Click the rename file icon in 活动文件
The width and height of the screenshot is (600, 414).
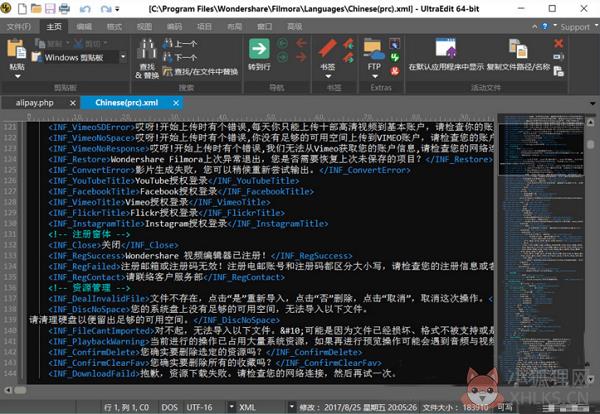point(558,57)
